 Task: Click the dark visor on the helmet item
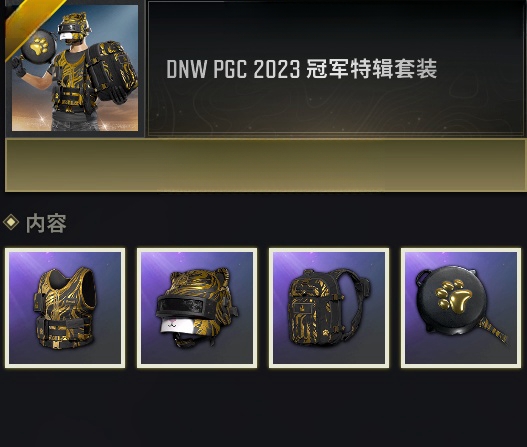click(180, 306)
